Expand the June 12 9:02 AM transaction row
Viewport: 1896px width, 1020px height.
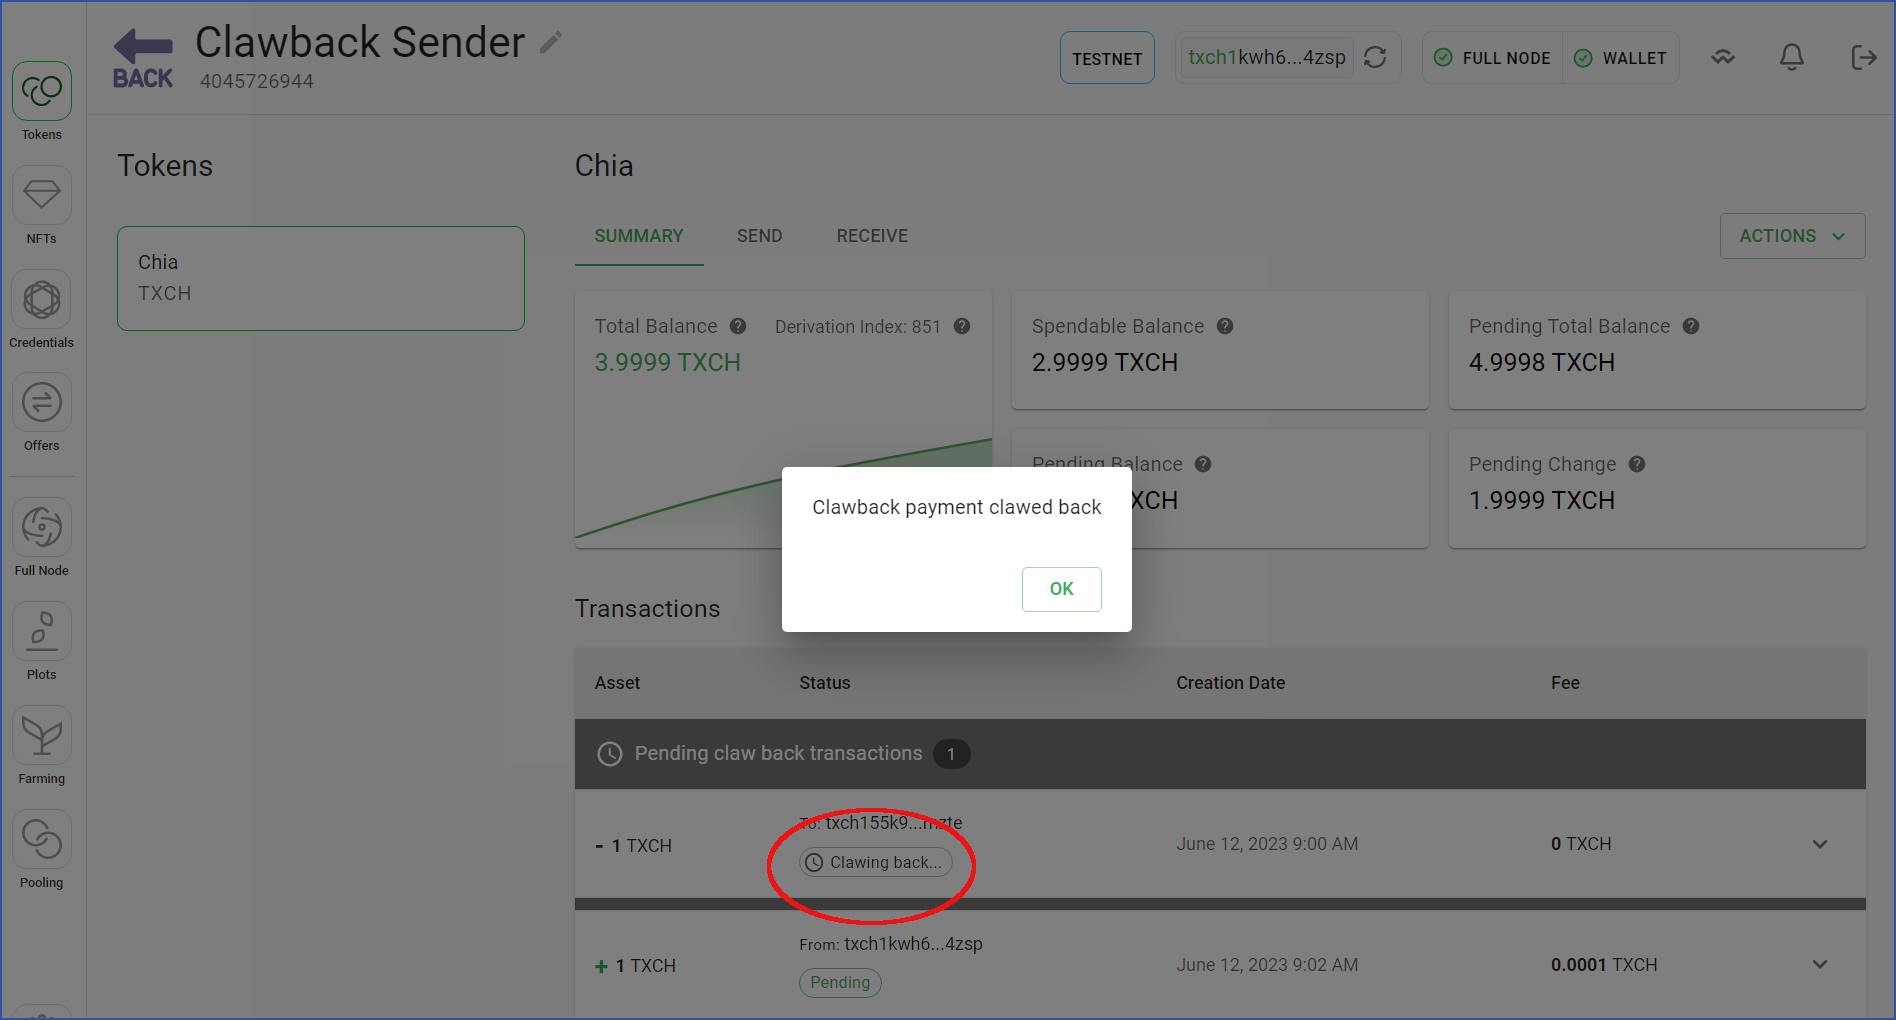coord(1820,964)
